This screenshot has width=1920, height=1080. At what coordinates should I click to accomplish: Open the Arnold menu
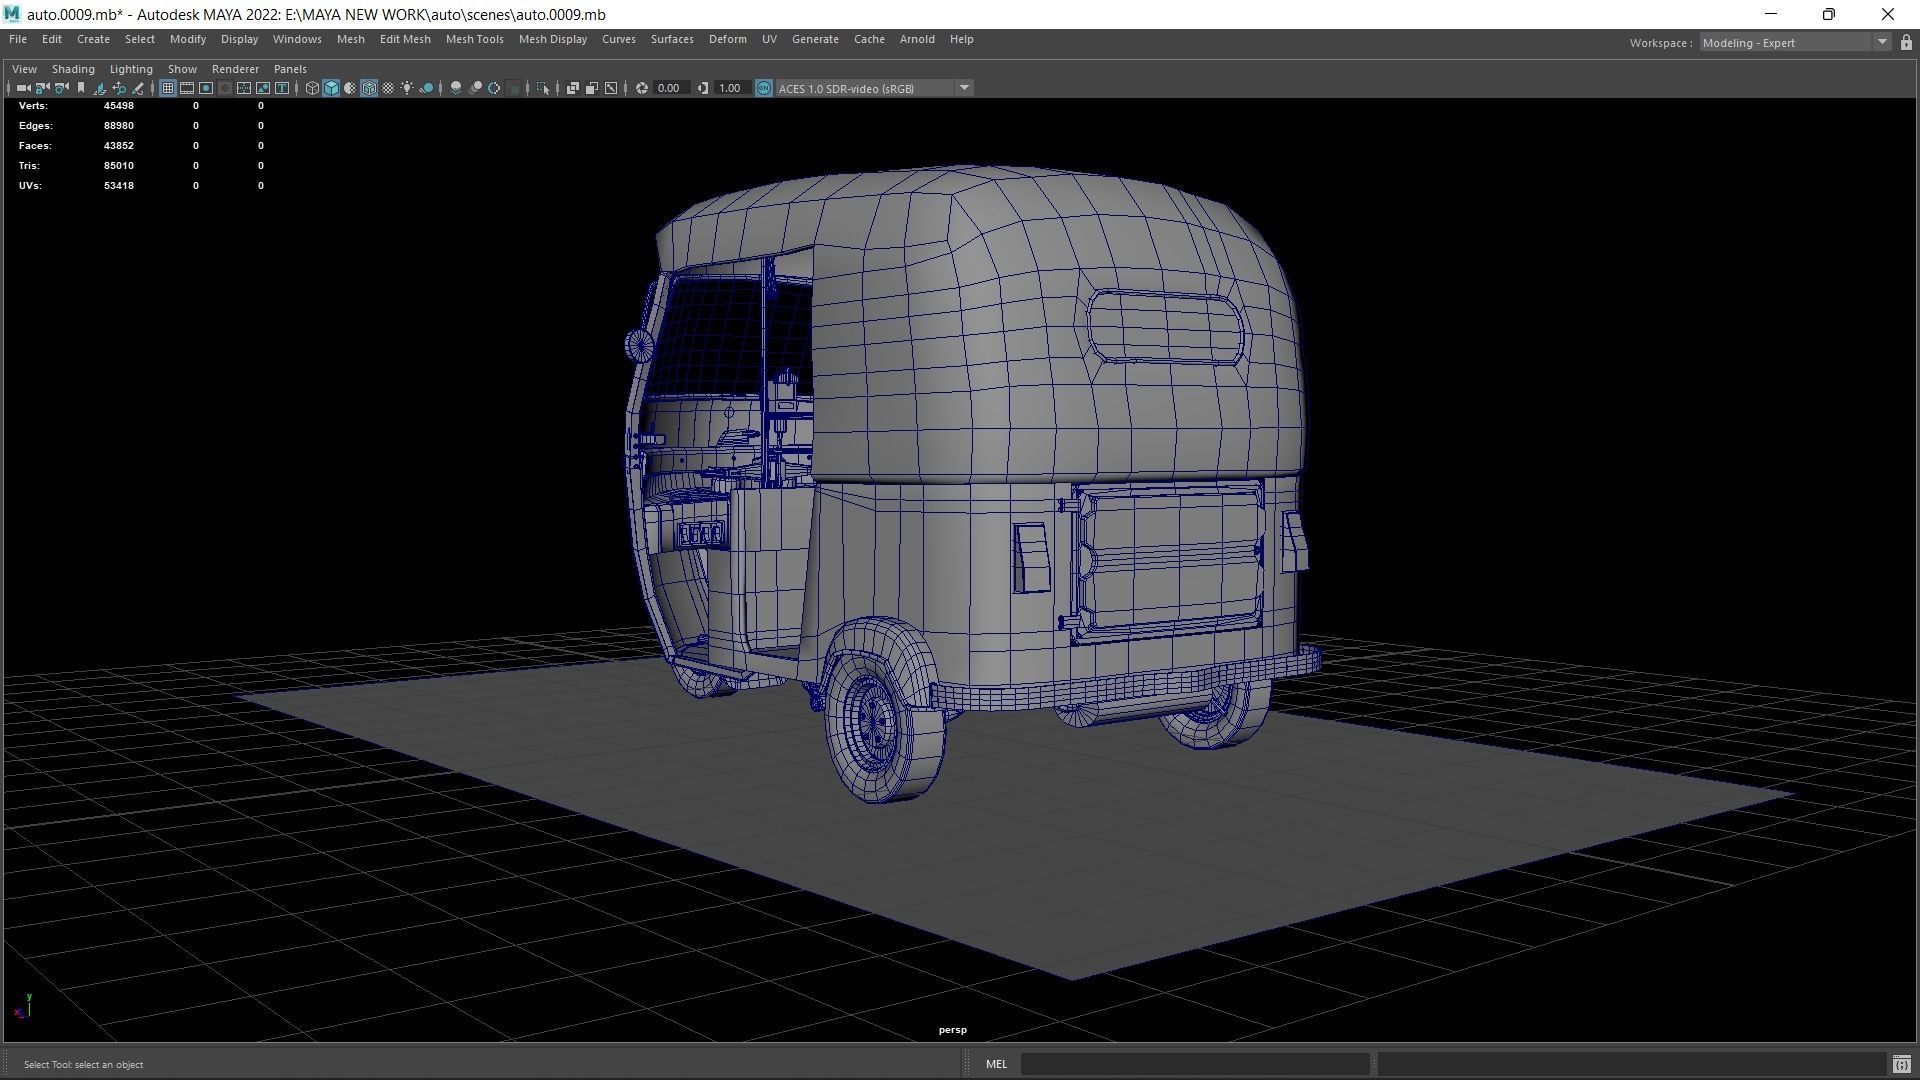(917, 39)
